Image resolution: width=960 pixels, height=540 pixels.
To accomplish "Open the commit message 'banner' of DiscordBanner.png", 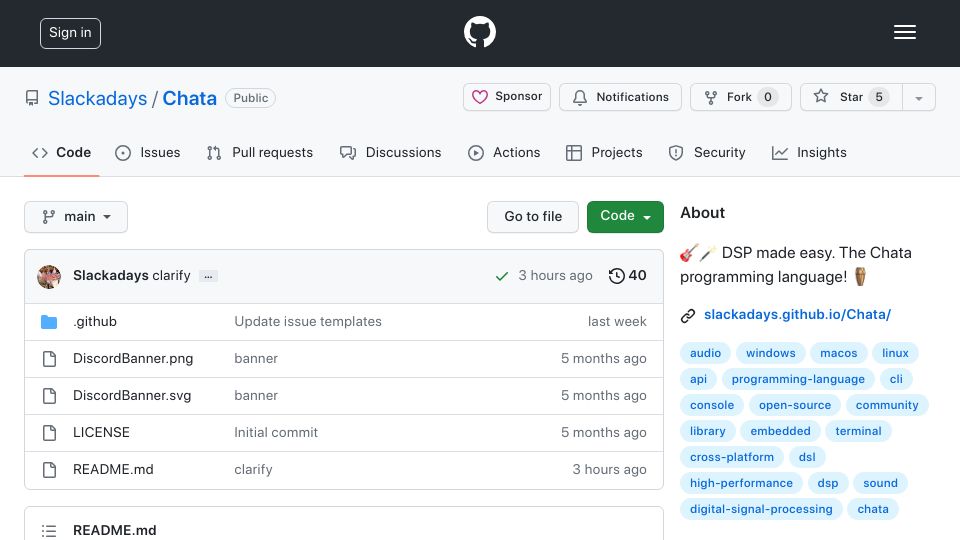I will point(256,358).
